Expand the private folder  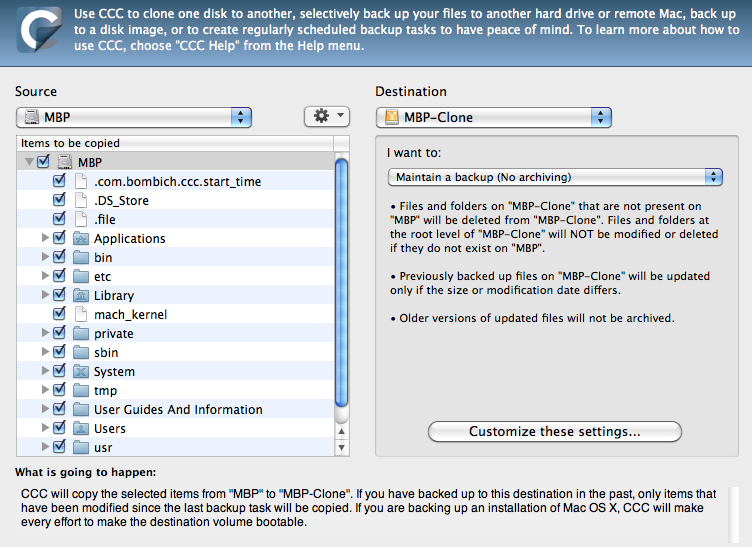point(45,332)
